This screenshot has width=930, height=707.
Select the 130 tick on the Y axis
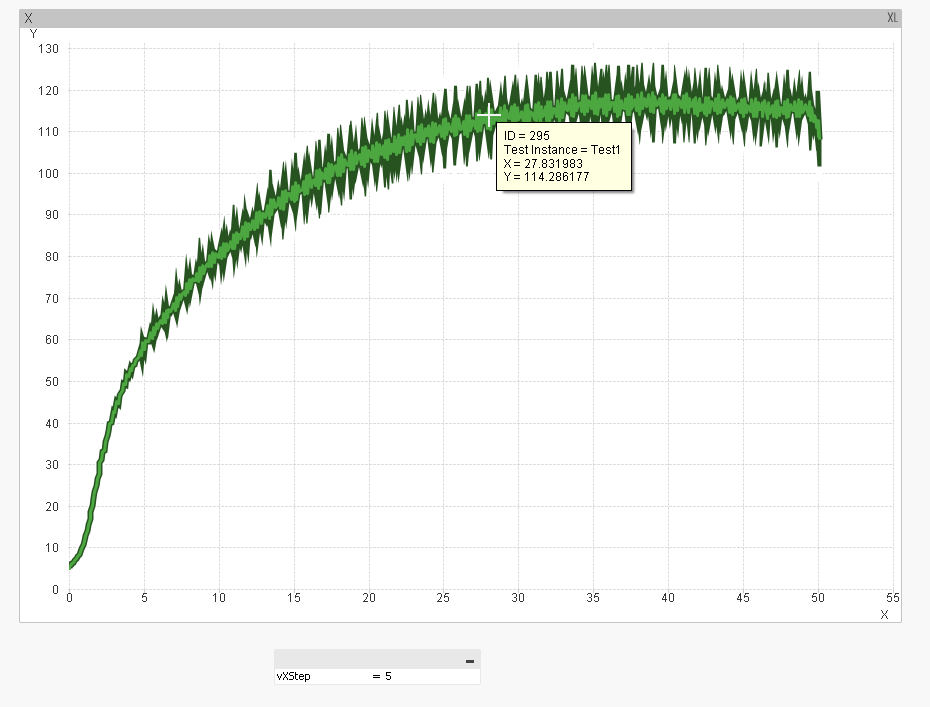click(49, 49)
